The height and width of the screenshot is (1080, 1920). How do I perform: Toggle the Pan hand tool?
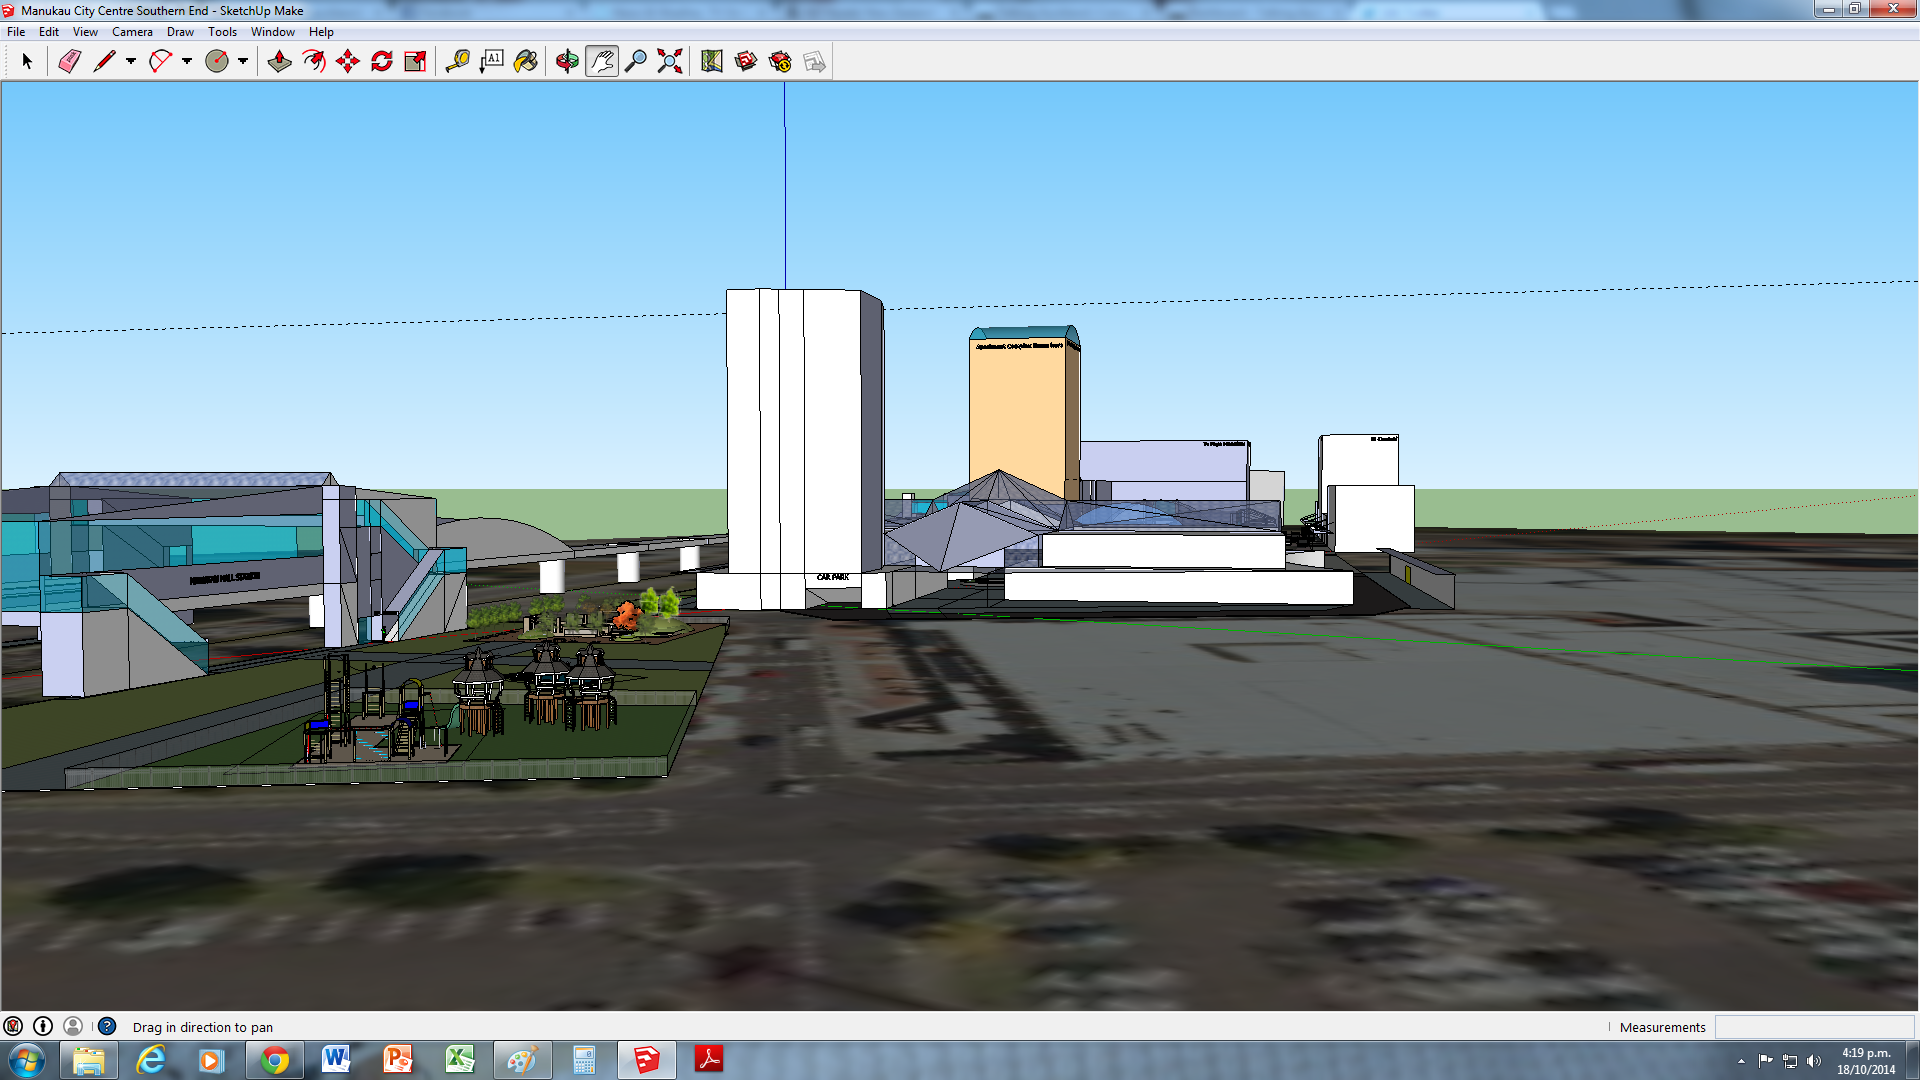pyautogui.click(x=601, y=62)
